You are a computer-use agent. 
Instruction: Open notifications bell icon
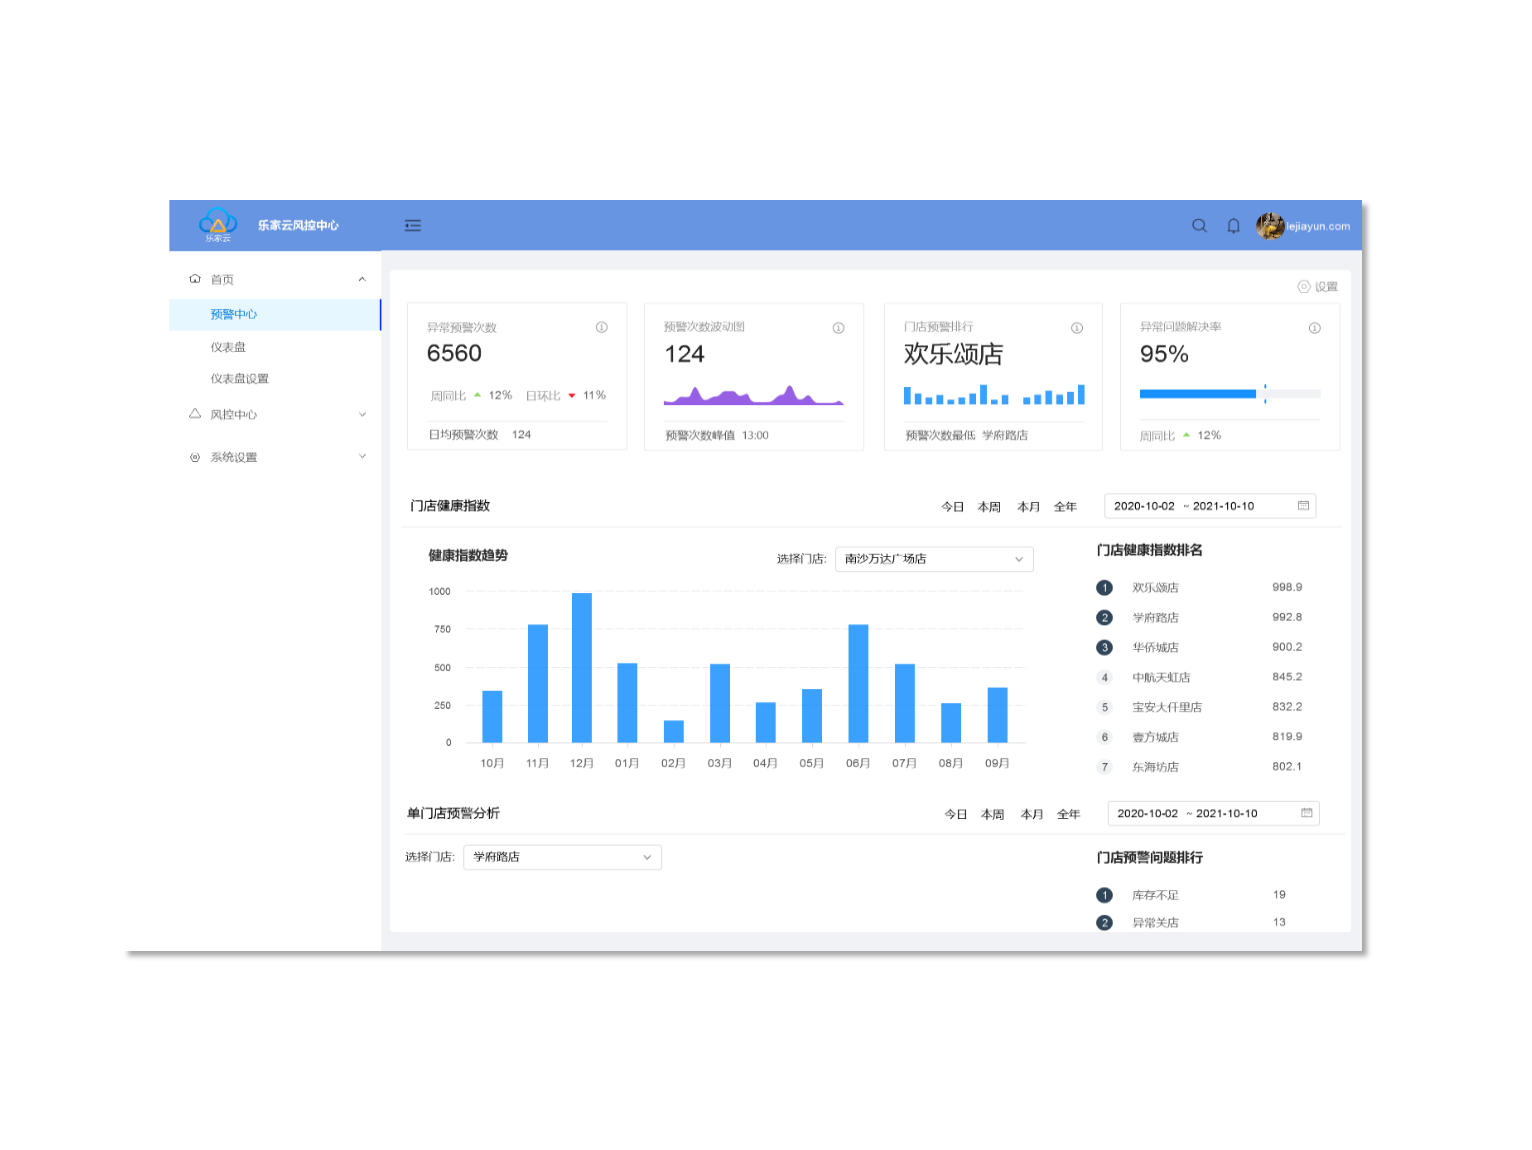pos(1233,226)
